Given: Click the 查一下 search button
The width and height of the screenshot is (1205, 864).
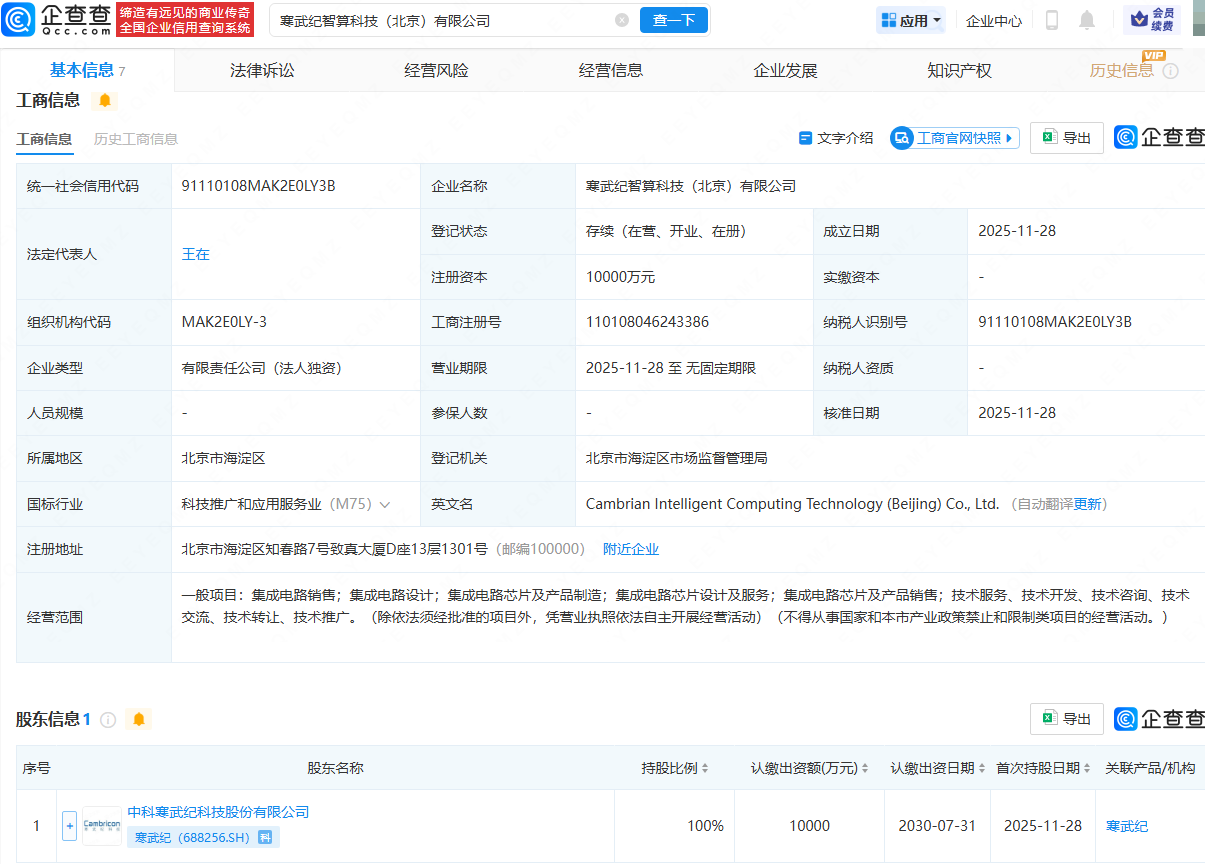Looking at the screenshot, I should point(673,19).
